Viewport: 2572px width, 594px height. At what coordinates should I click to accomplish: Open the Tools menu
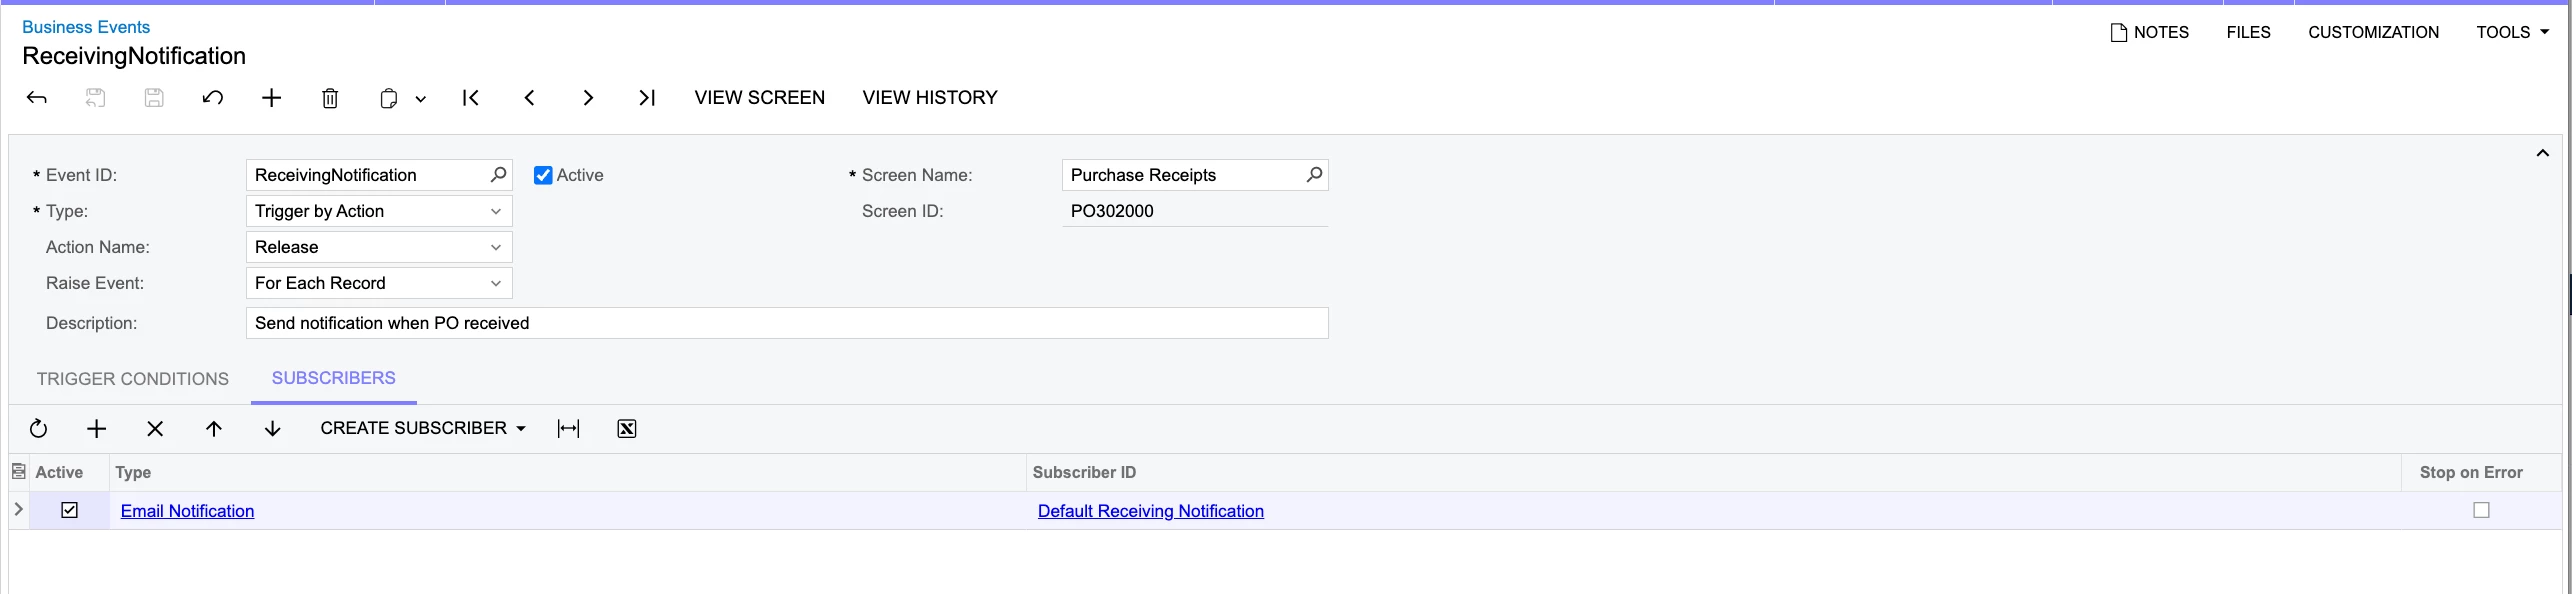point(2512,32)
